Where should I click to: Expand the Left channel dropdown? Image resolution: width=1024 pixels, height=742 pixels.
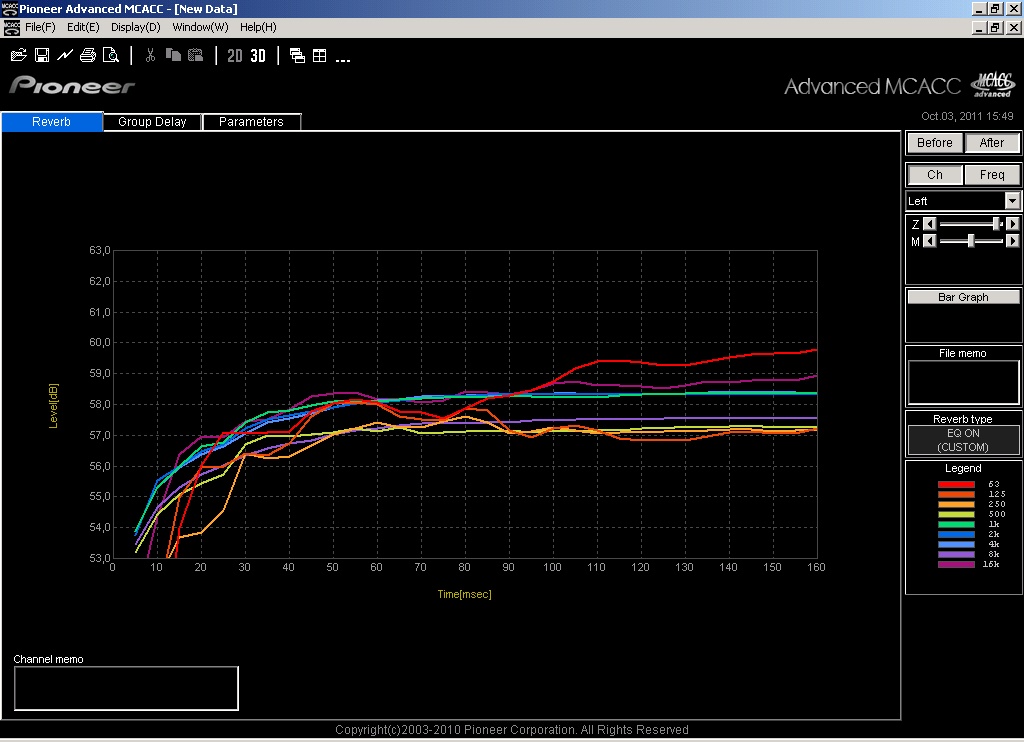[1012, 201]
